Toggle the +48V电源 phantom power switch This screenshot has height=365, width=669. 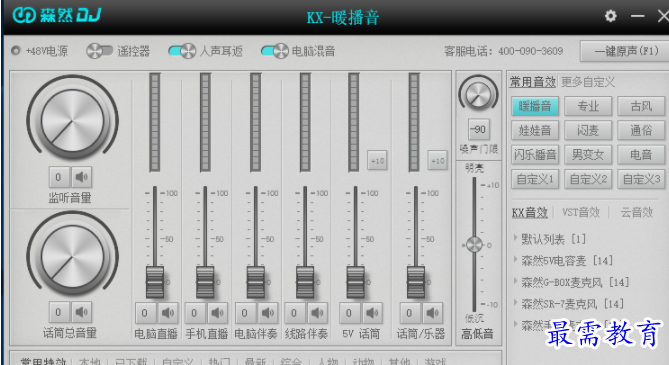coord(16,51)
